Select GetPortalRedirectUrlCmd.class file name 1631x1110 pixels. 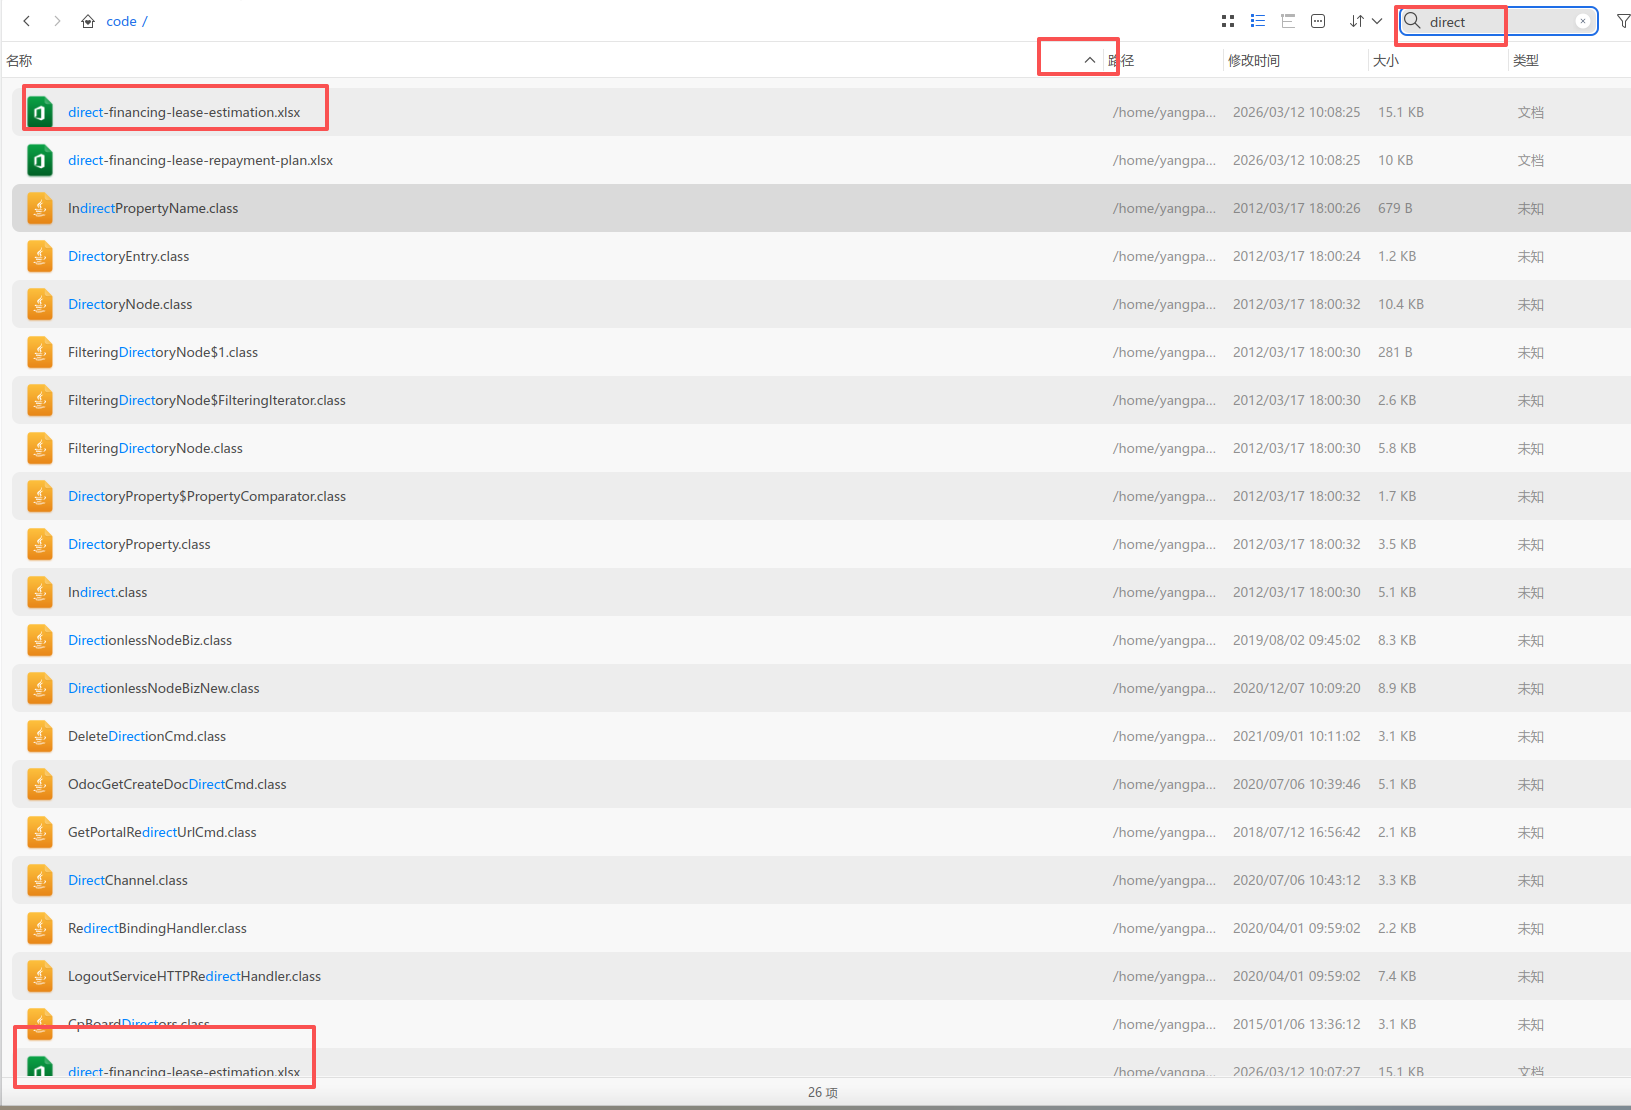pos(162,832)
